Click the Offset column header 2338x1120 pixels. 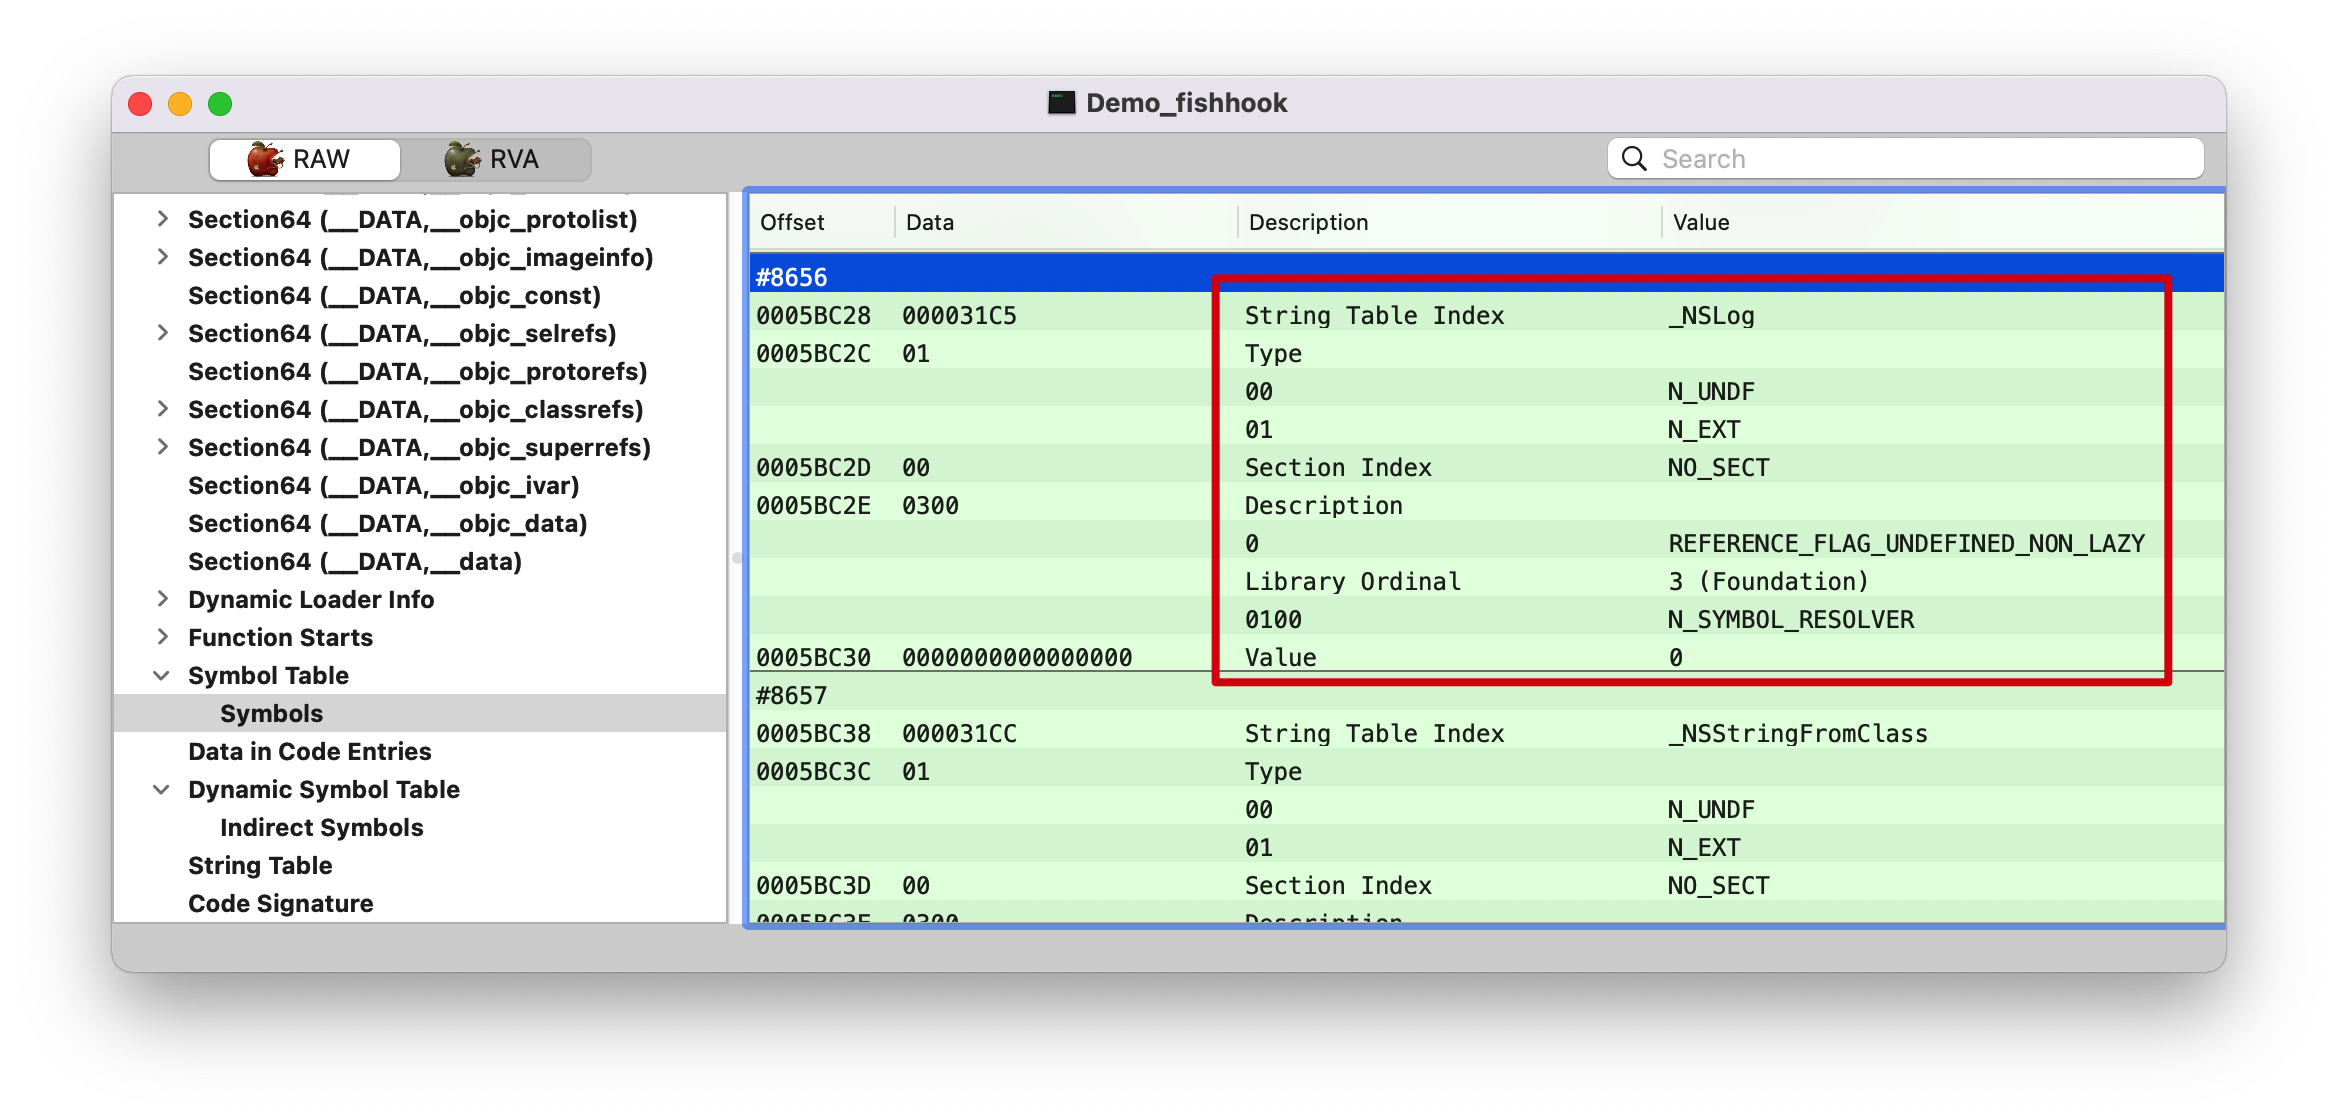(792, 223)
